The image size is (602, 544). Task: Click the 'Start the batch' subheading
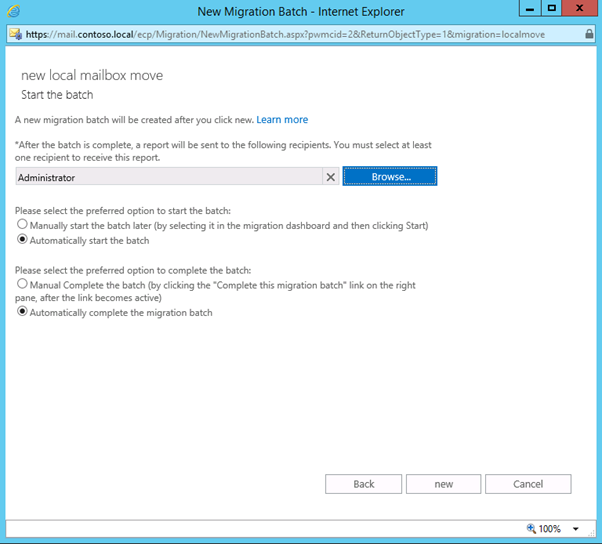pos(57,95)
